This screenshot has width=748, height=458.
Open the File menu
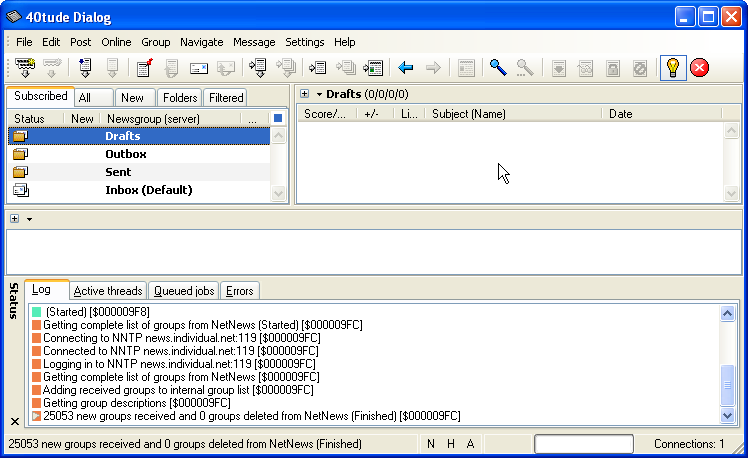24,42
